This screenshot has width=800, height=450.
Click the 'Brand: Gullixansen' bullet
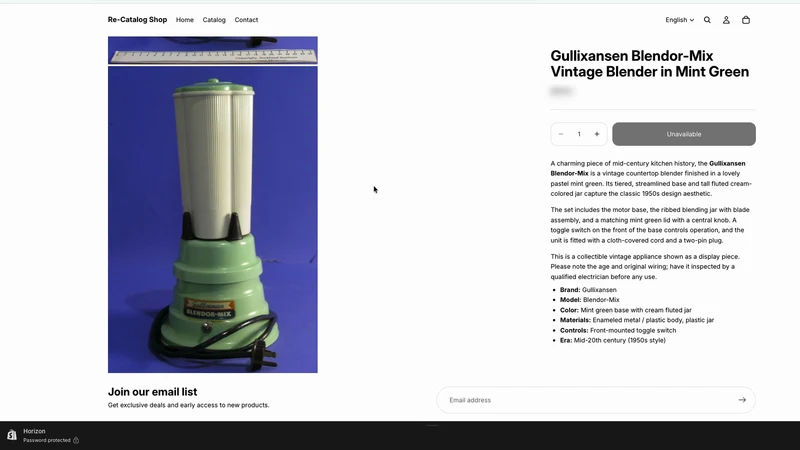click(588, 290)
